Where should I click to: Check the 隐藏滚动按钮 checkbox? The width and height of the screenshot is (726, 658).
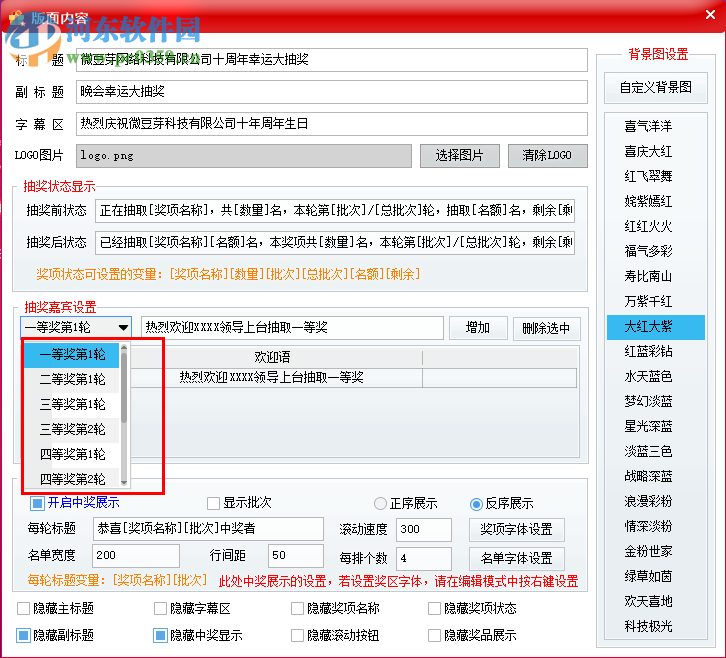pos(297,635)
